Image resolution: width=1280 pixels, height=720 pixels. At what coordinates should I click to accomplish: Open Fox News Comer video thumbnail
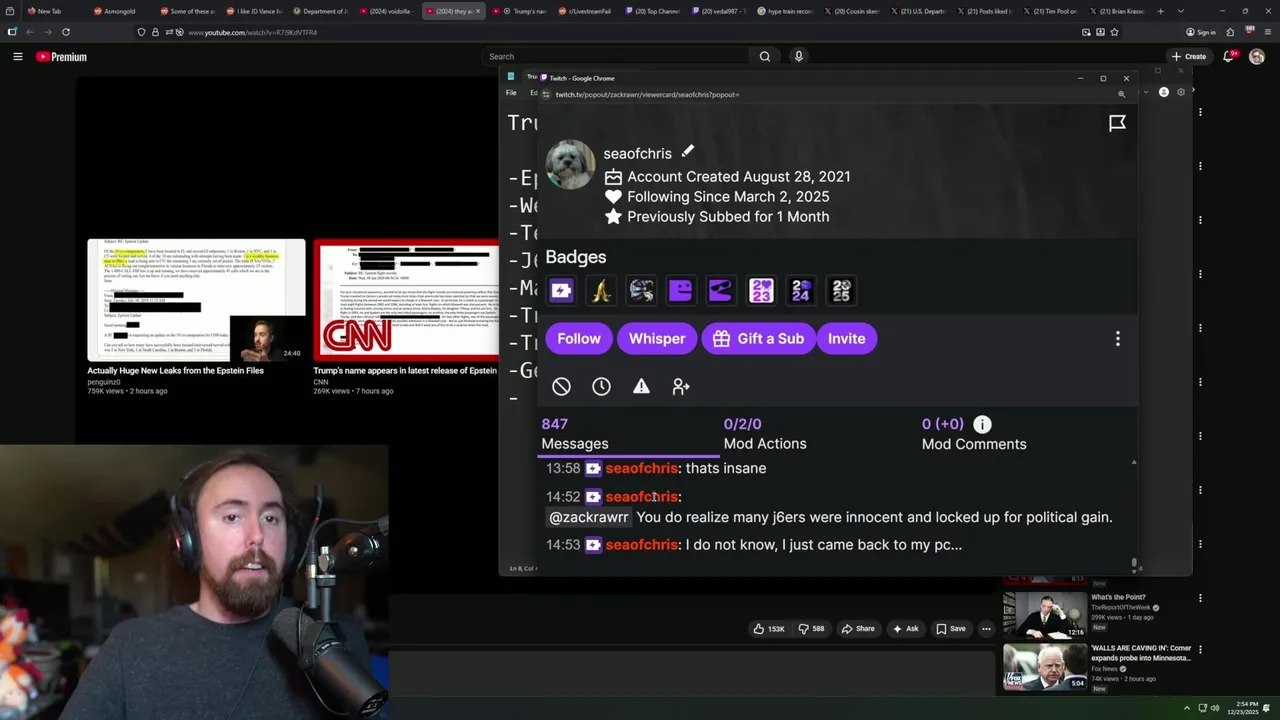(x=1044, y=667)
